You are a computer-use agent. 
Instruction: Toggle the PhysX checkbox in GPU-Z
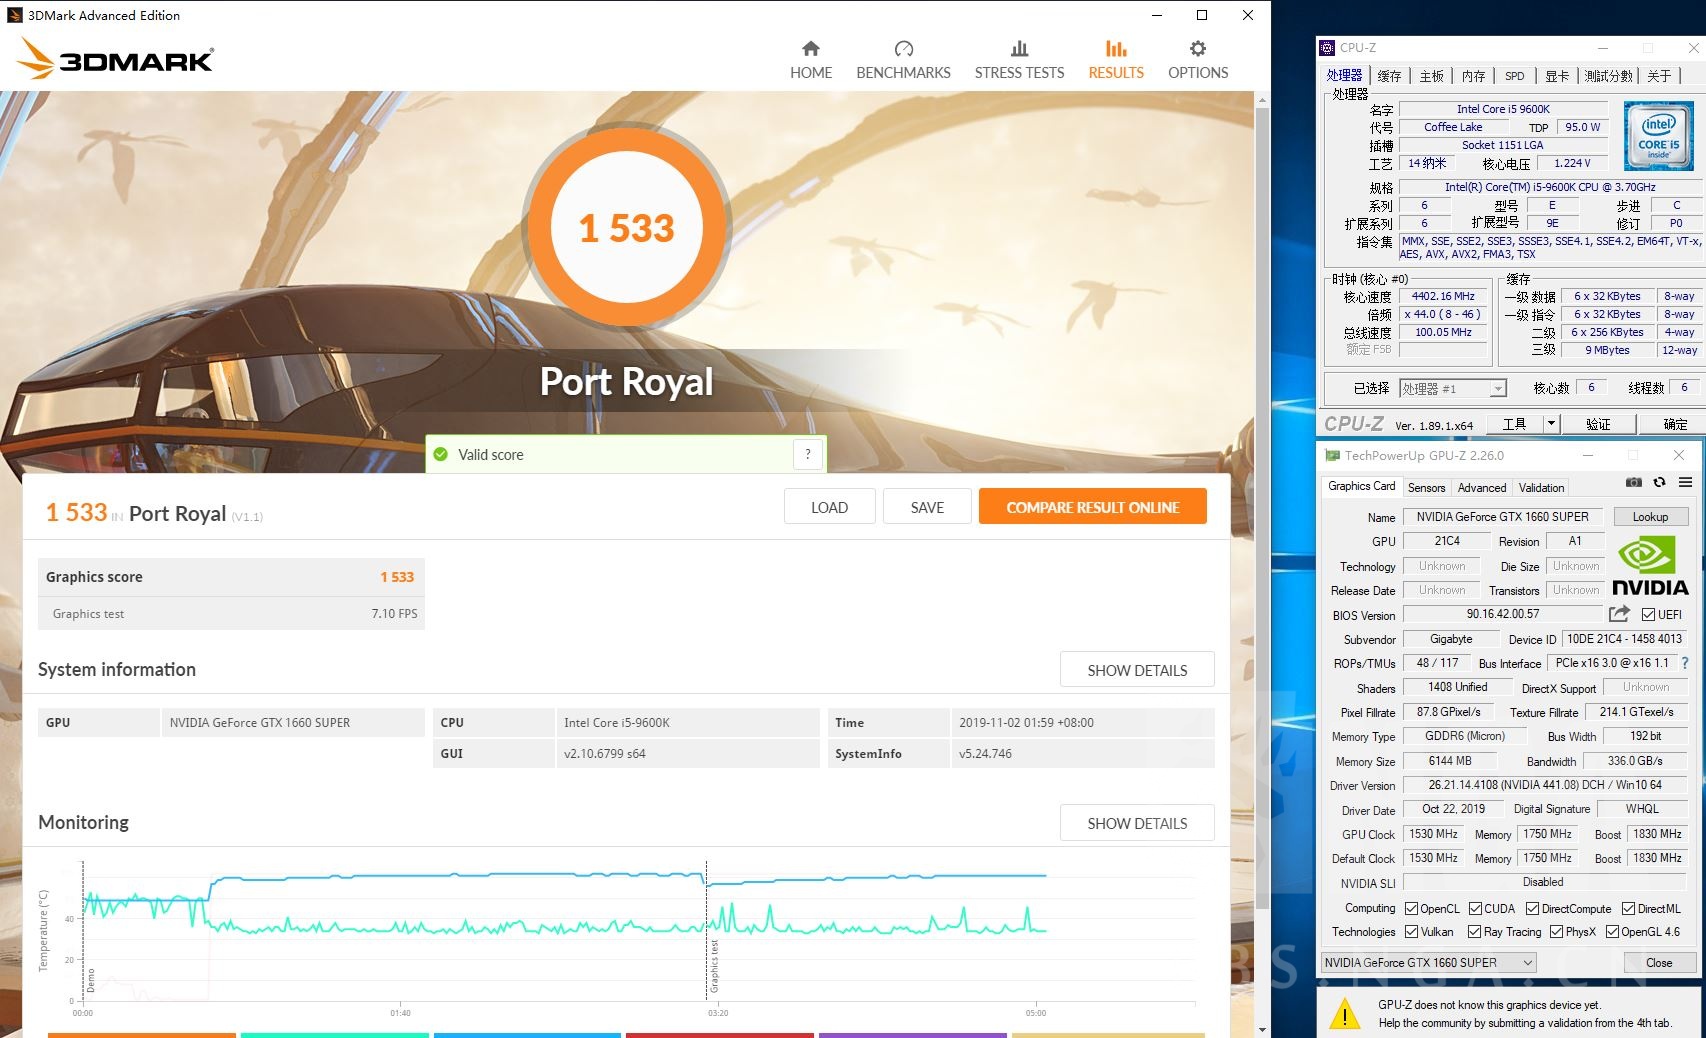(x=1556, y=932)
